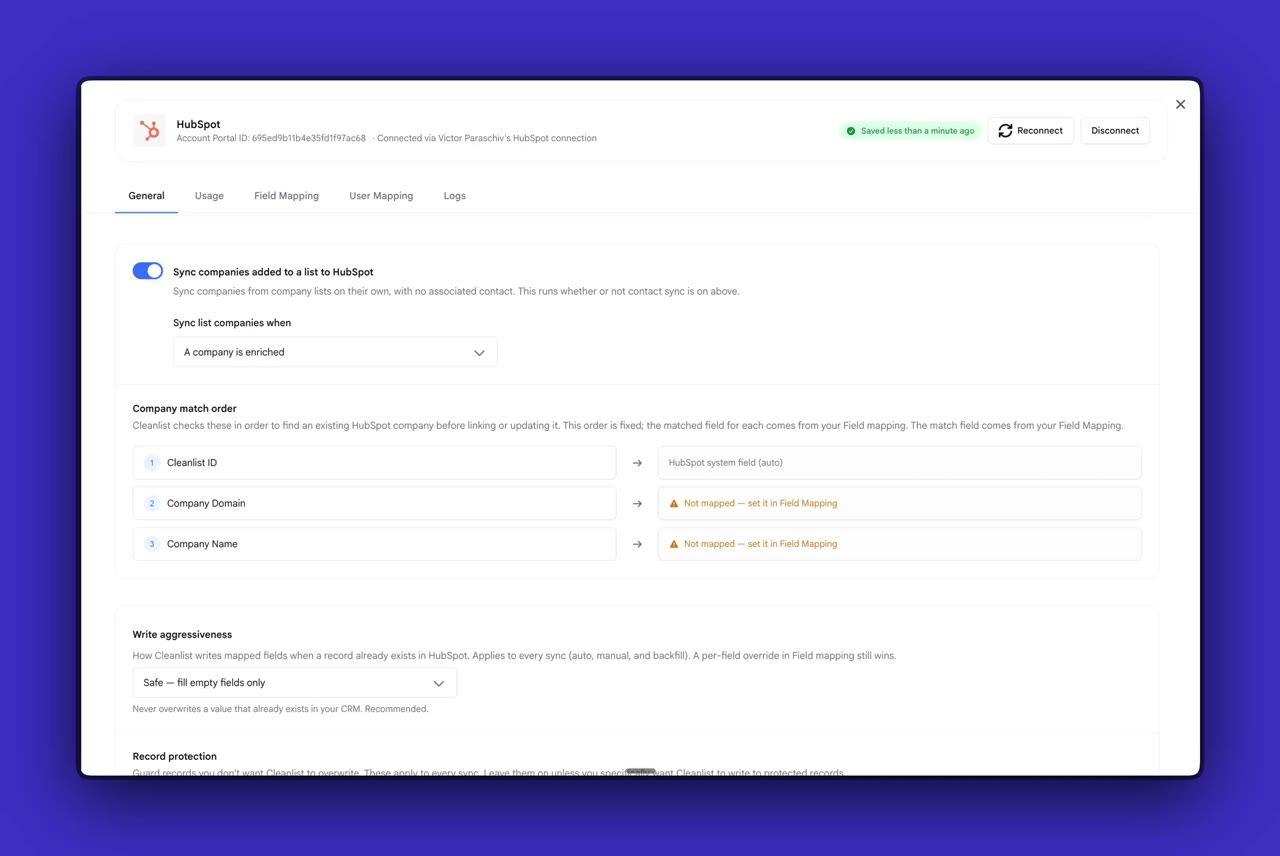
Task: Disable Sync companies added to a list toggle
Action: pyautogui.click(x=148, y=271)
